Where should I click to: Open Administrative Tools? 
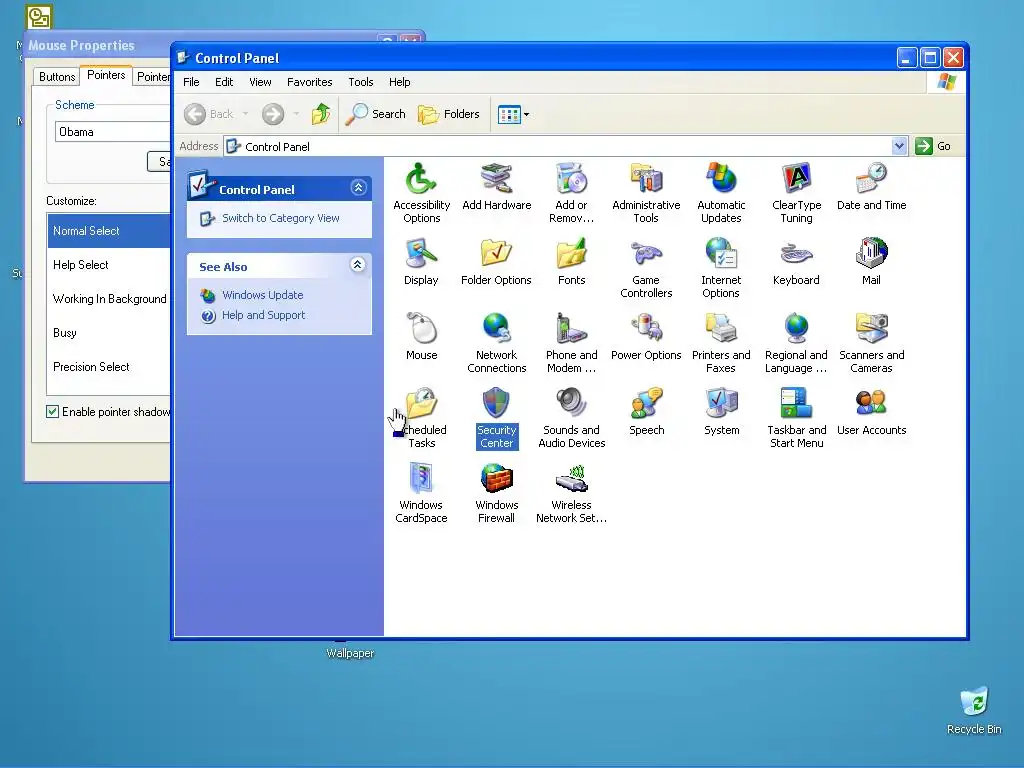[x=646, y=193]
